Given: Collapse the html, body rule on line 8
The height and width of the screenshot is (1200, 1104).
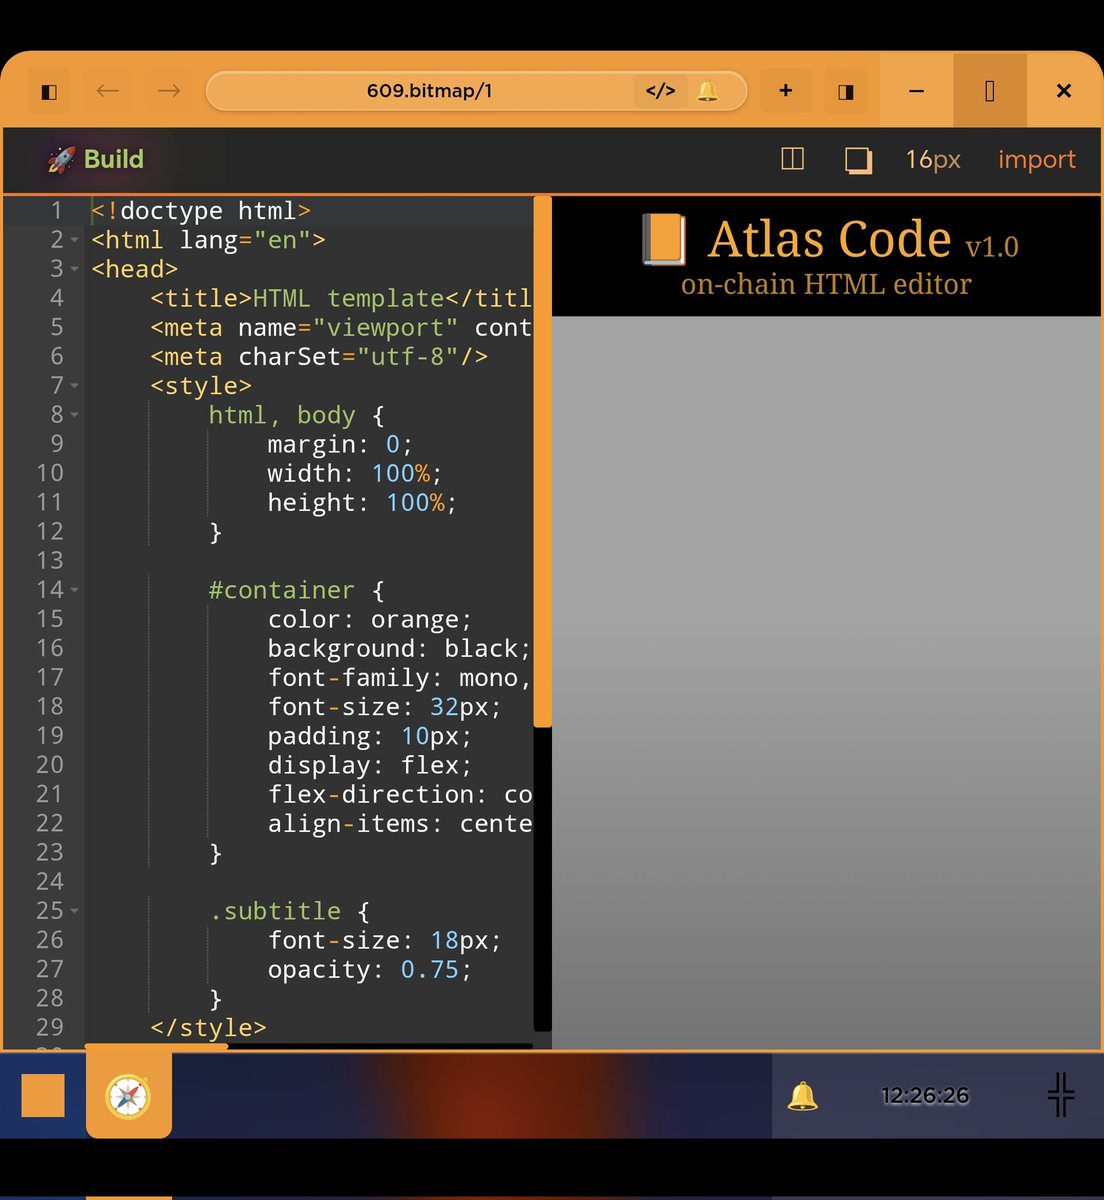Looking at the screenshot, I should [x=75, y=415].
